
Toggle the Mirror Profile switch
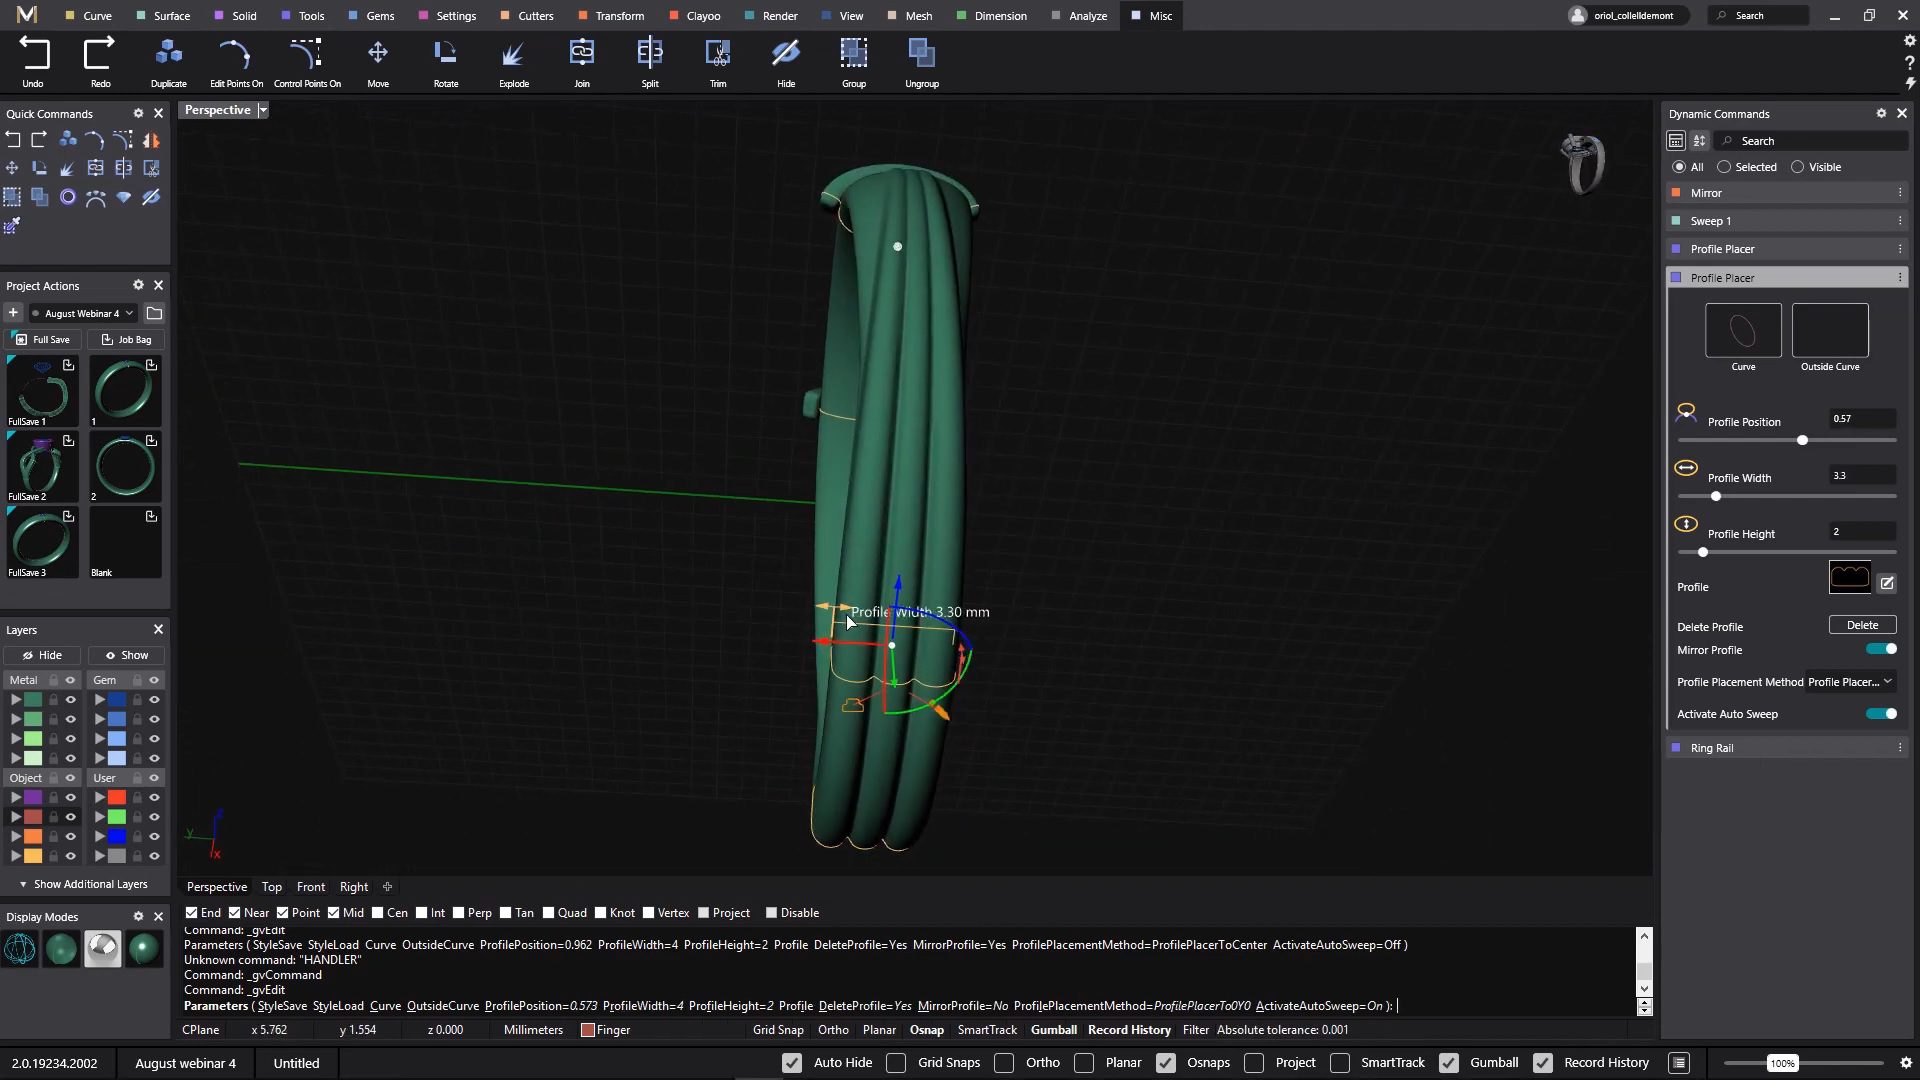[x=1881, y=649]
